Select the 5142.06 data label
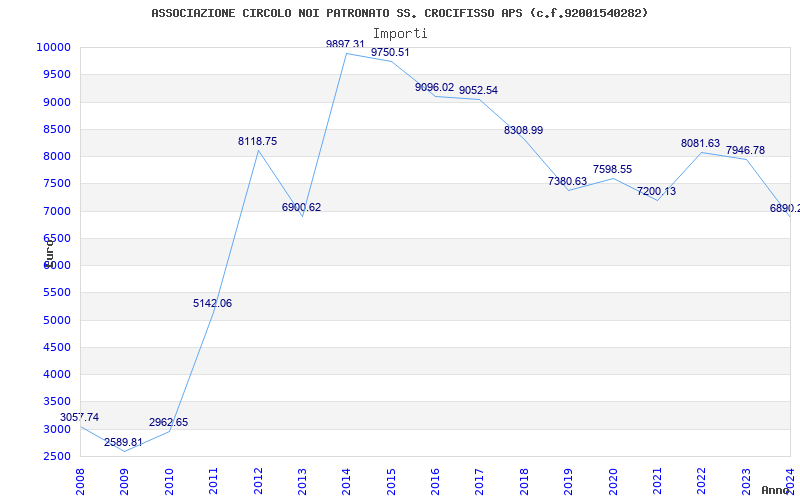Image resolution: width=800 pixels, height=500 pixels. point(212,303)
